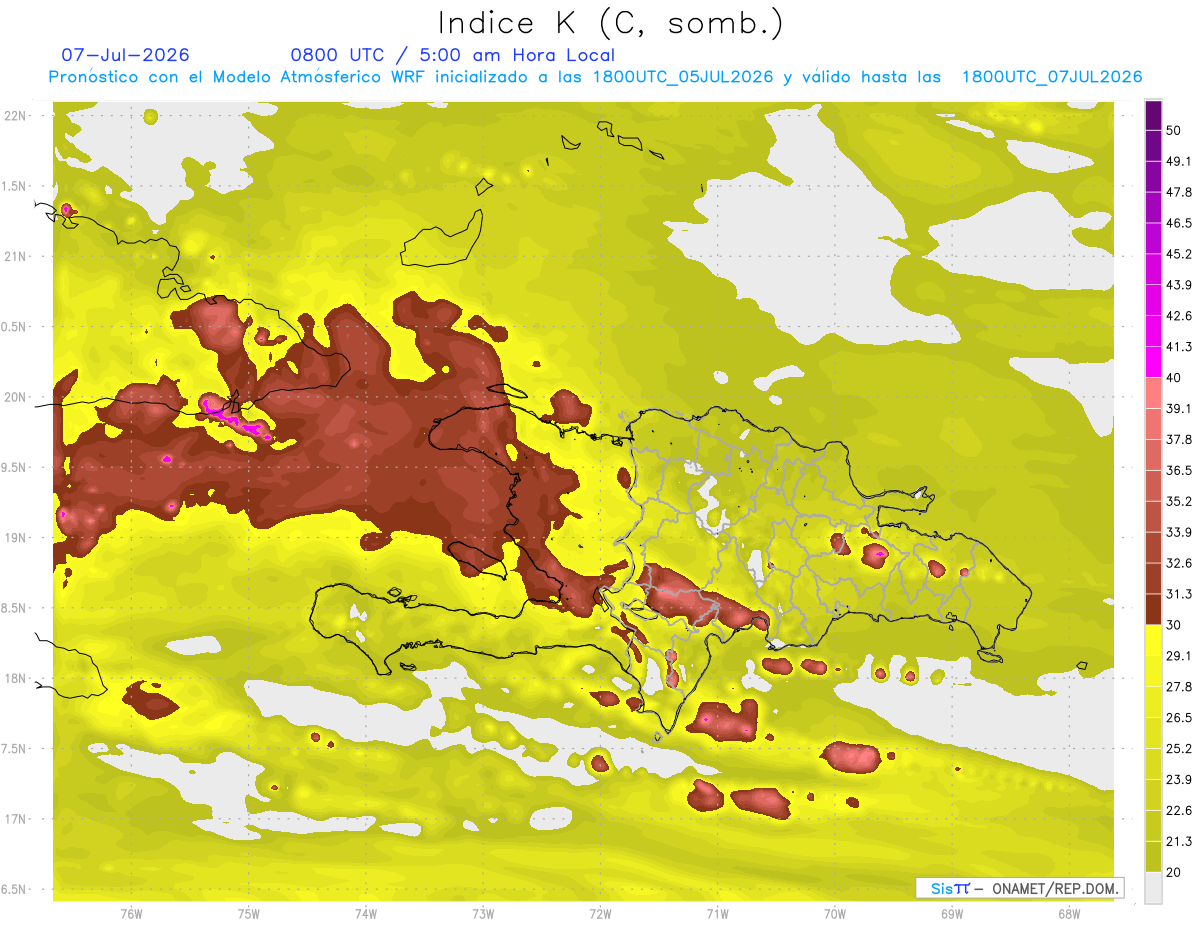Click the '18N' latitude label

pyautogui.click(x=16, y=678)
